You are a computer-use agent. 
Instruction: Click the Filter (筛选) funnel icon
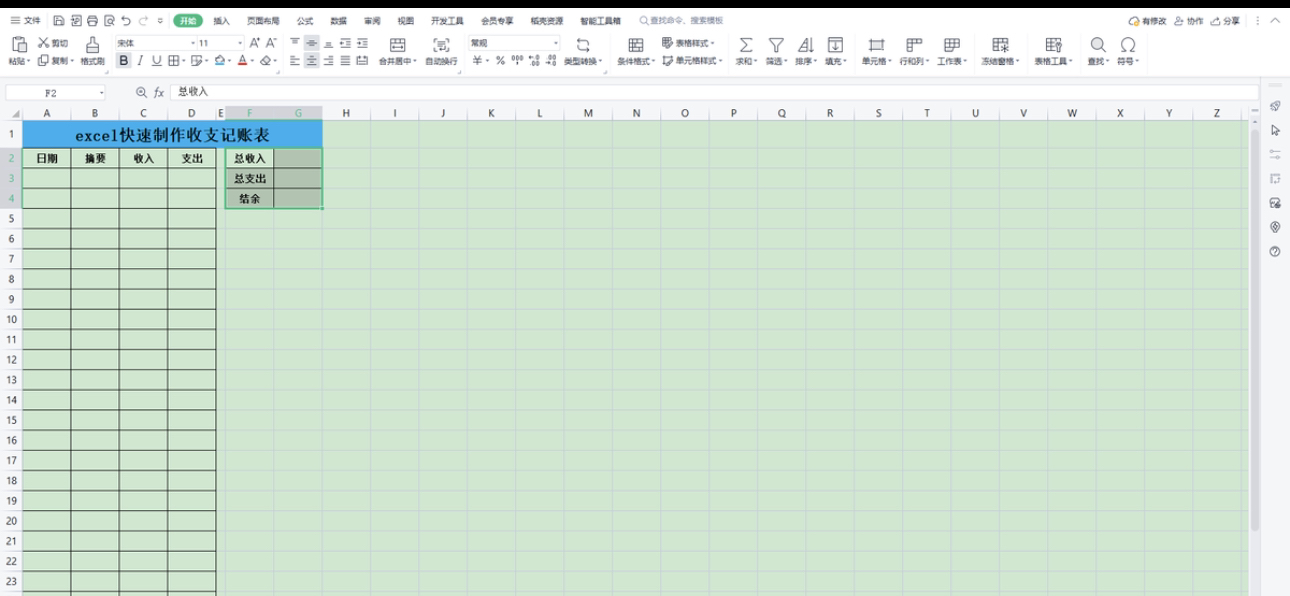pyautogui.click(x=776, y=45)
